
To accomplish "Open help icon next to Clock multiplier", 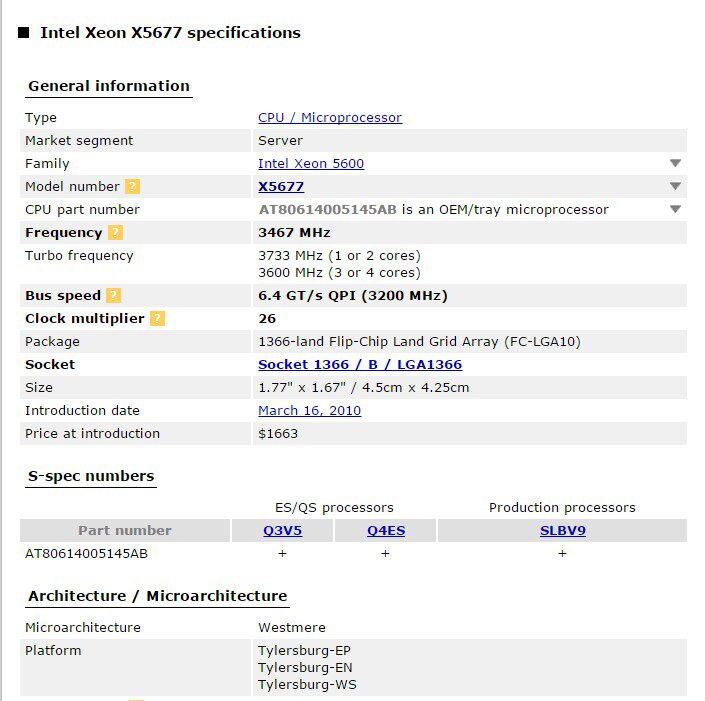I will [x=157, y=318].
